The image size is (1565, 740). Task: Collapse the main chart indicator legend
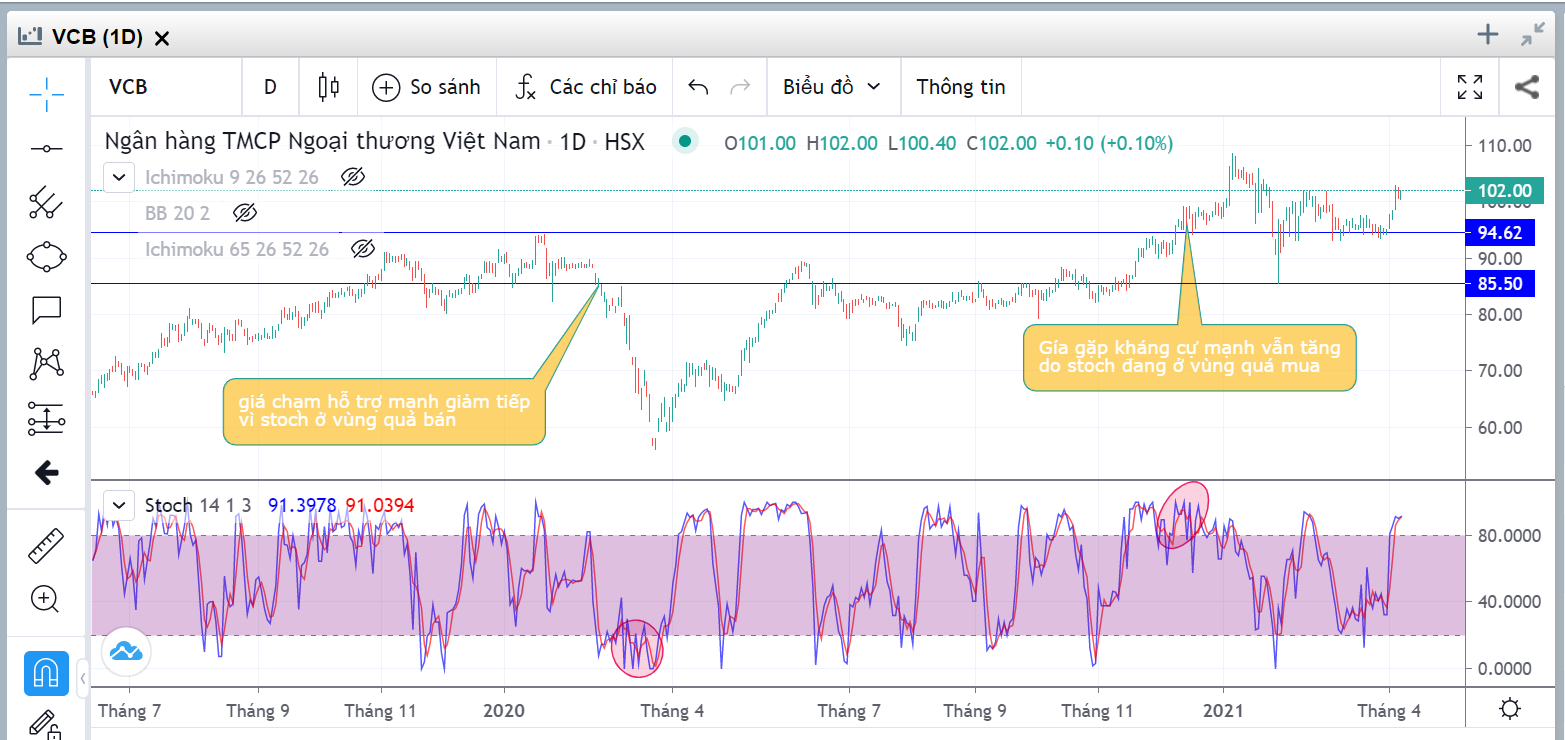click(119, 178)
